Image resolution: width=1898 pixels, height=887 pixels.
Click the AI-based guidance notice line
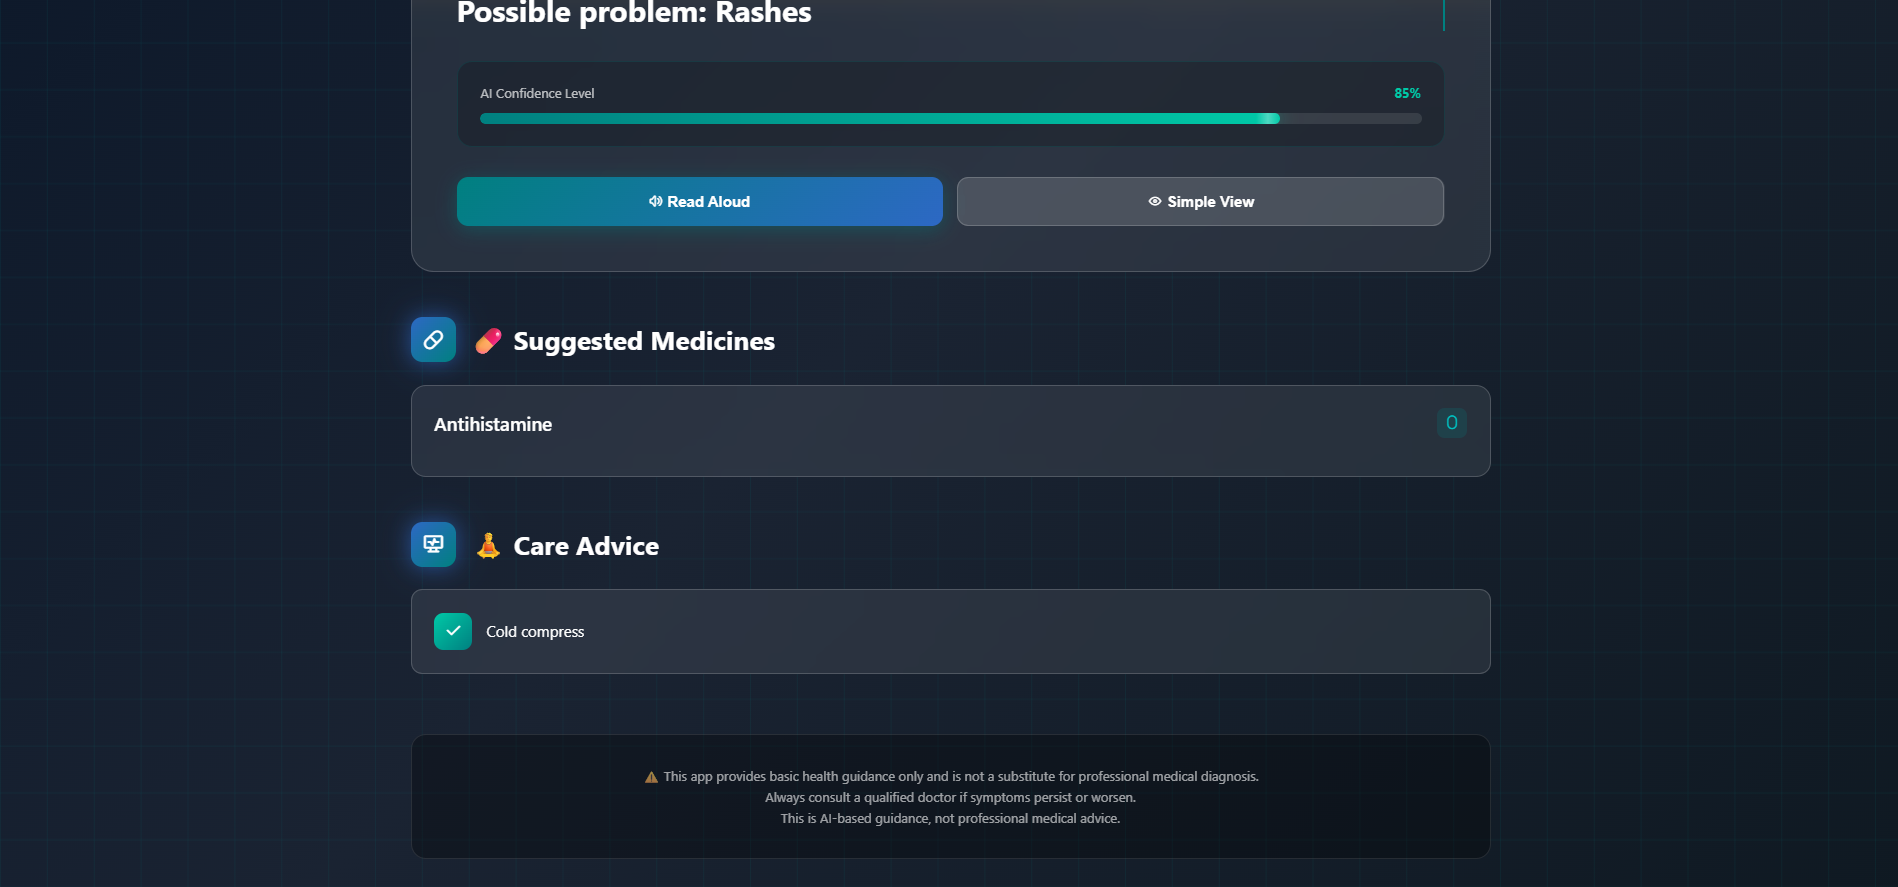pyautogui.click(x=950, y=819)
